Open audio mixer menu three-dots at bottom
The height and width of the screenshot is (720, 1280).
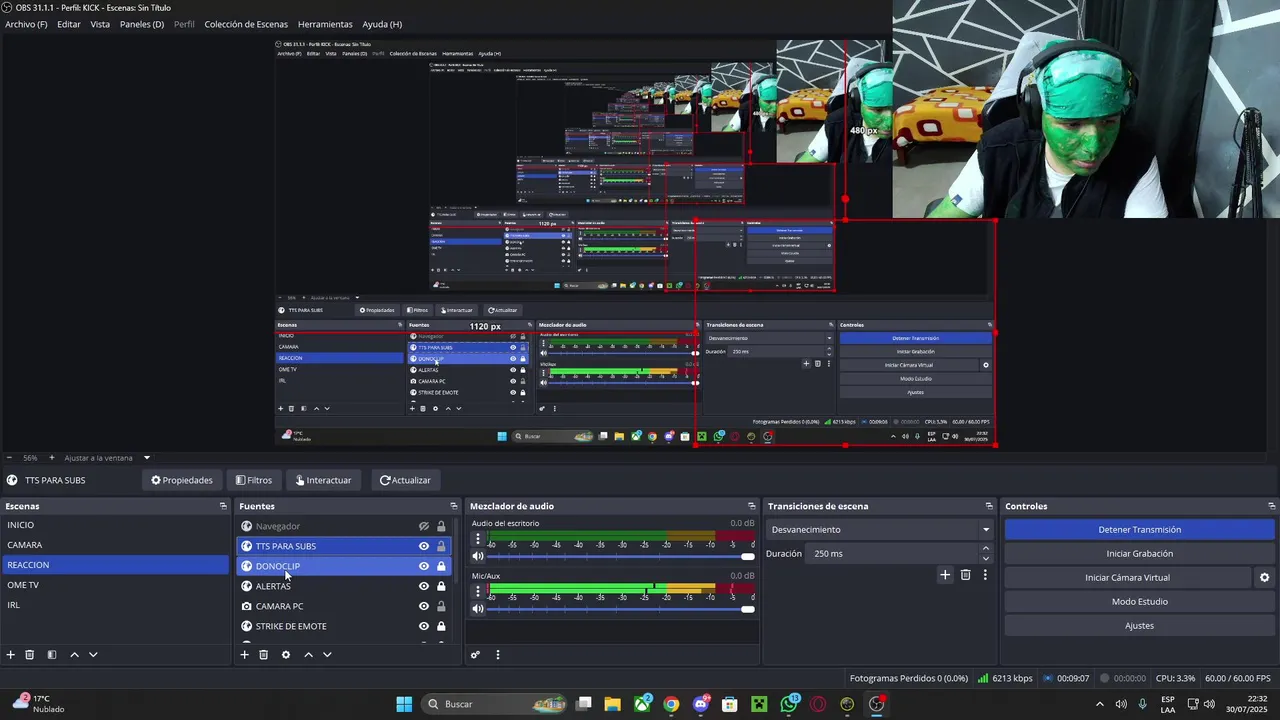(498, 655)
